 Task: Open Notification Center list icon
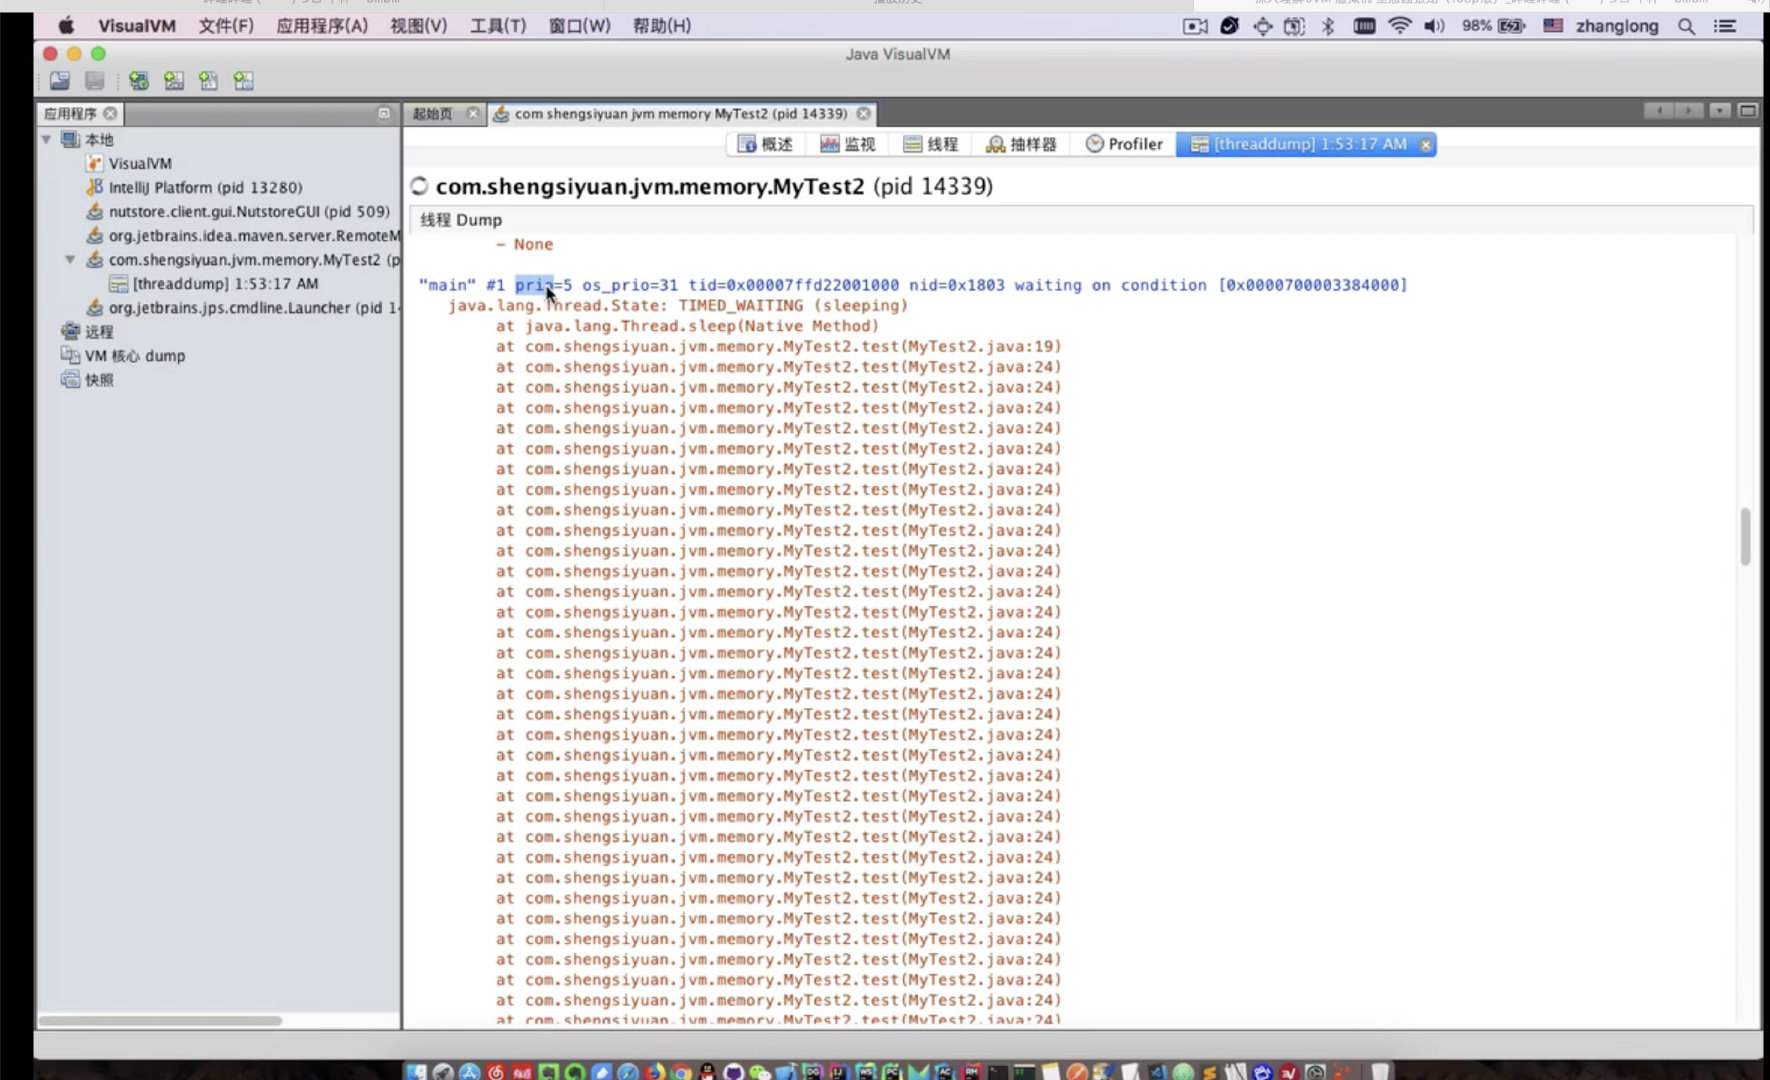pos(1725,26)
